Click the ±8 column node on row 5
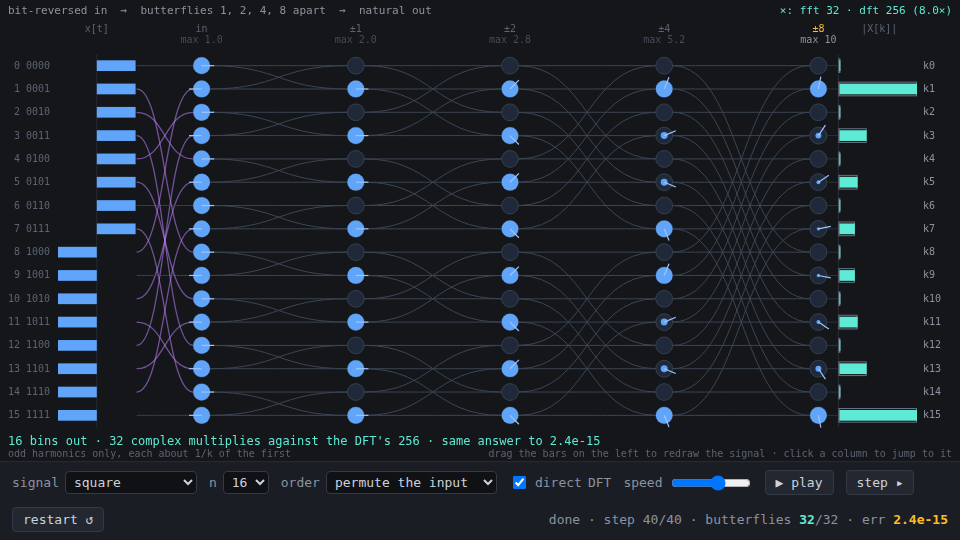 point(819,182)
